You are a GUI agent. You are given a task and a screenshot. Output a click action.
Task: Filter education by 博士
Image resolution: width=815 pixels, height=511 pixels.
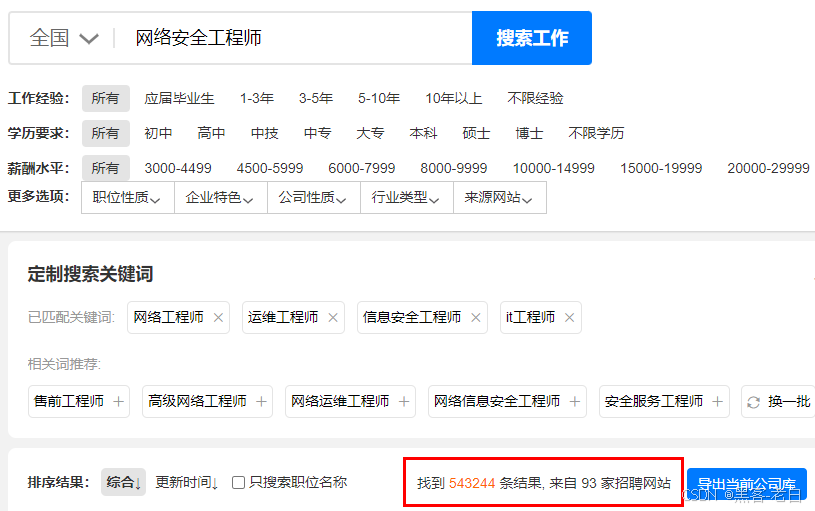(x=529, y=133)
